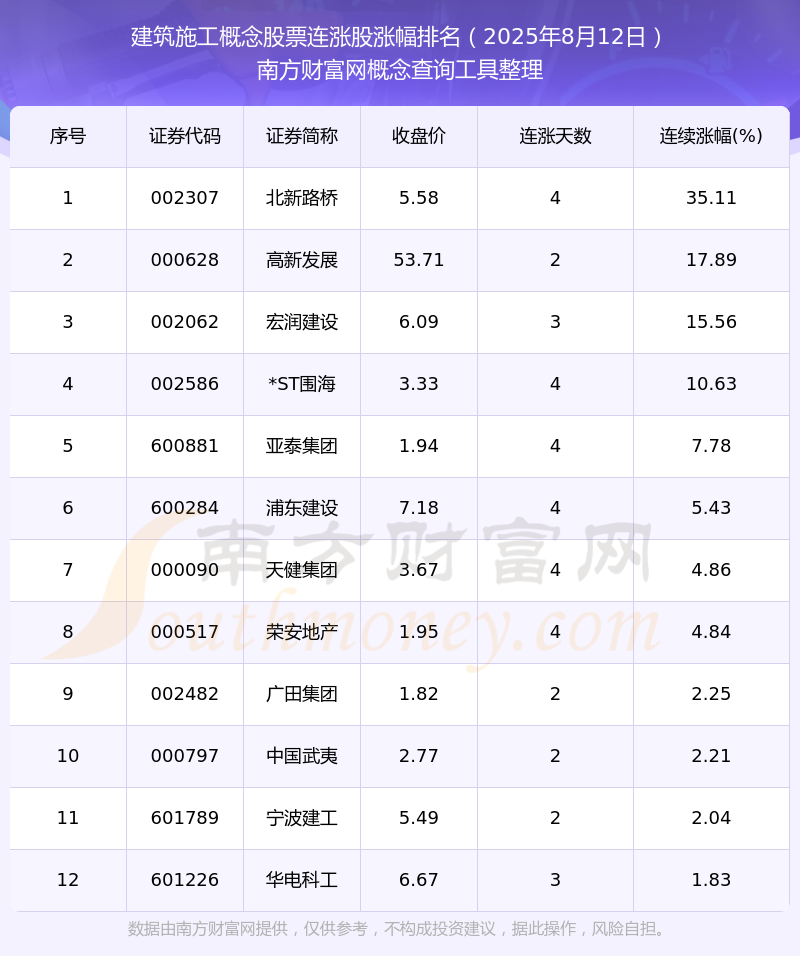Click the 序号 column header
The image size is (800, 956).
[68, 136]
